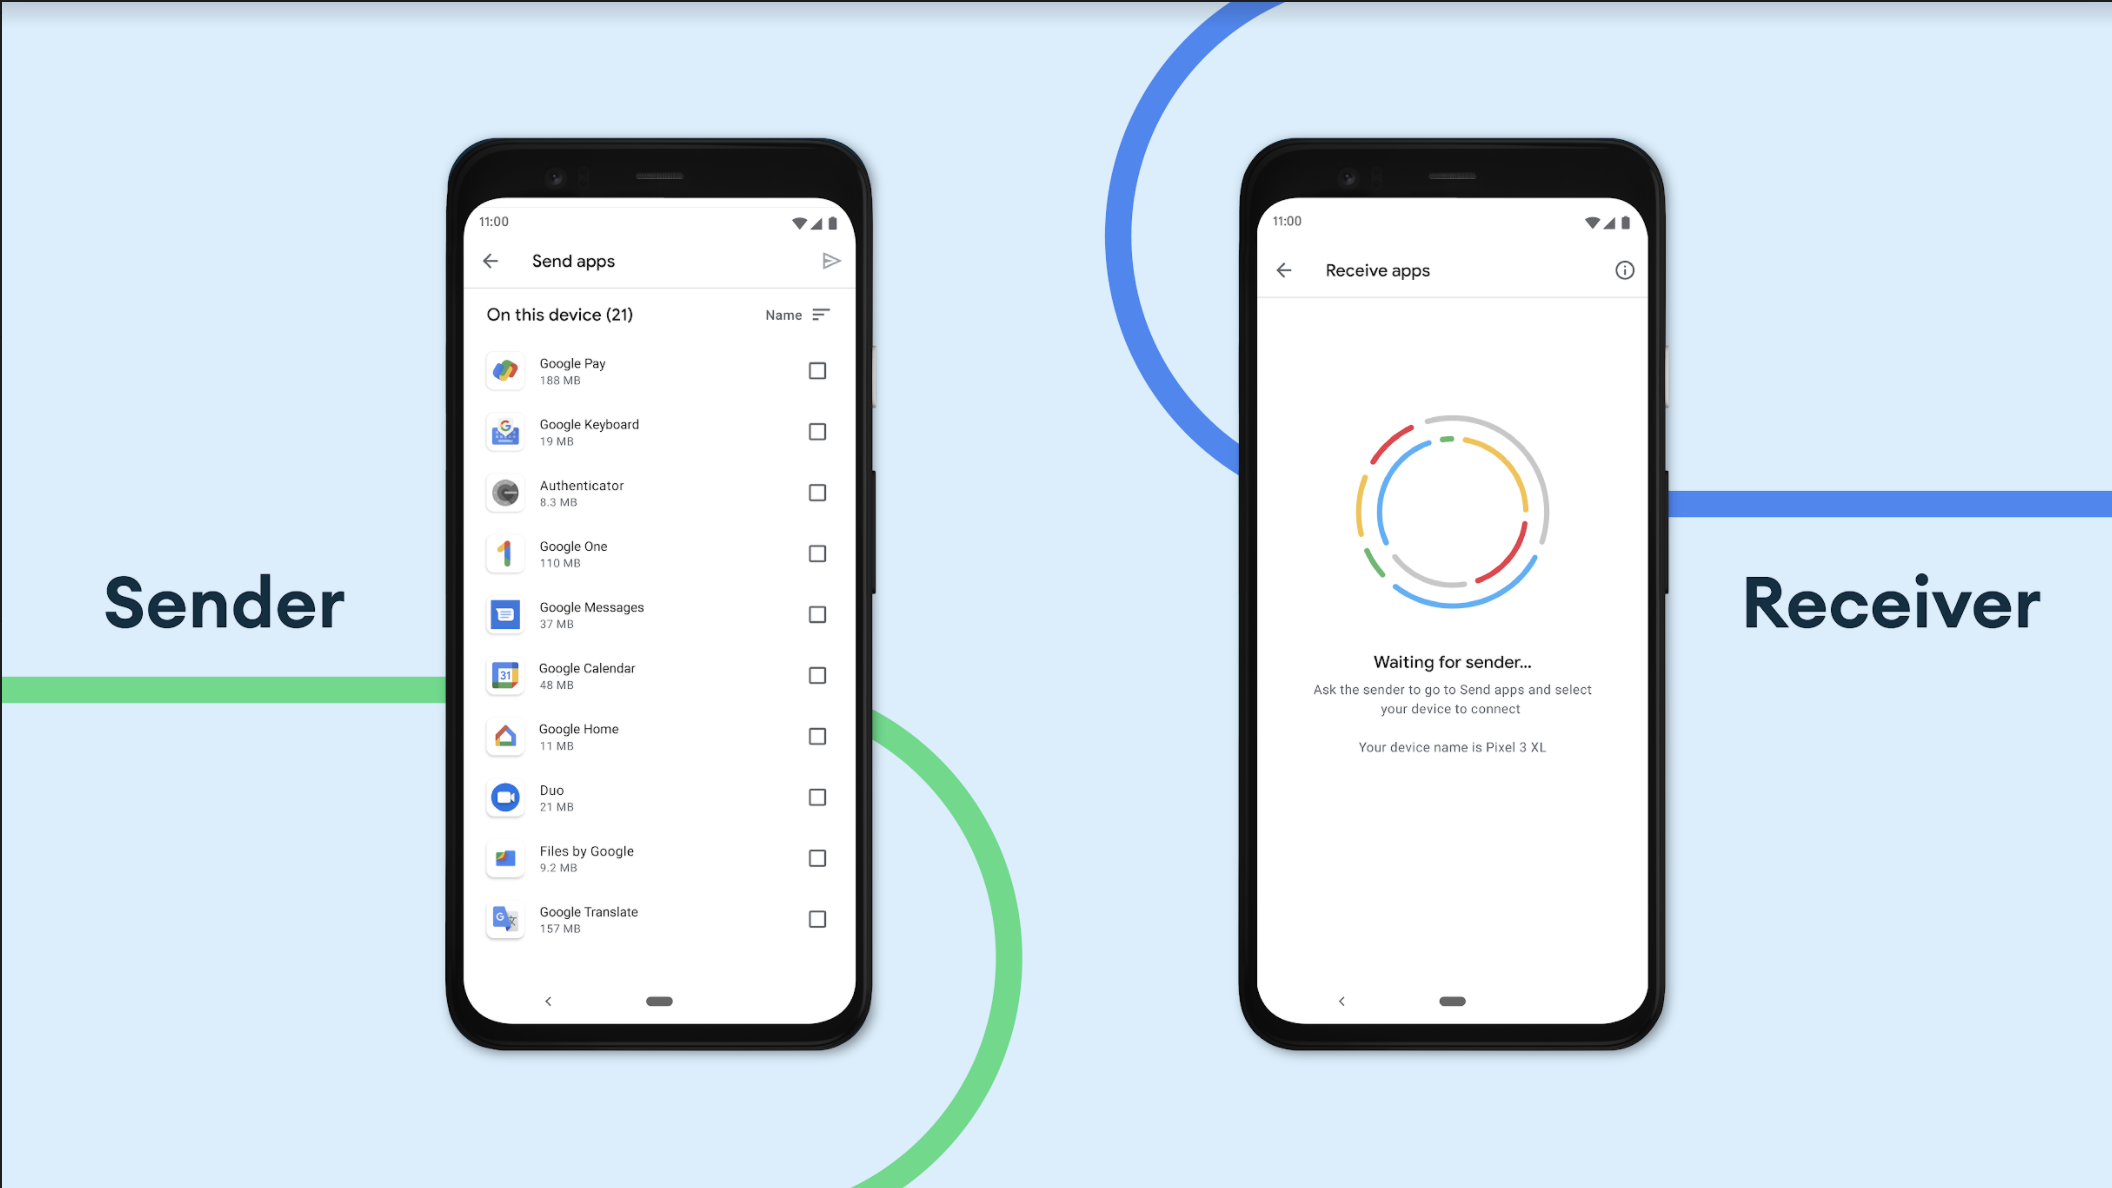Click the Google Messages app icon
The image size is (2112, 1188).
pyautogui.click(x=508, y=614)
